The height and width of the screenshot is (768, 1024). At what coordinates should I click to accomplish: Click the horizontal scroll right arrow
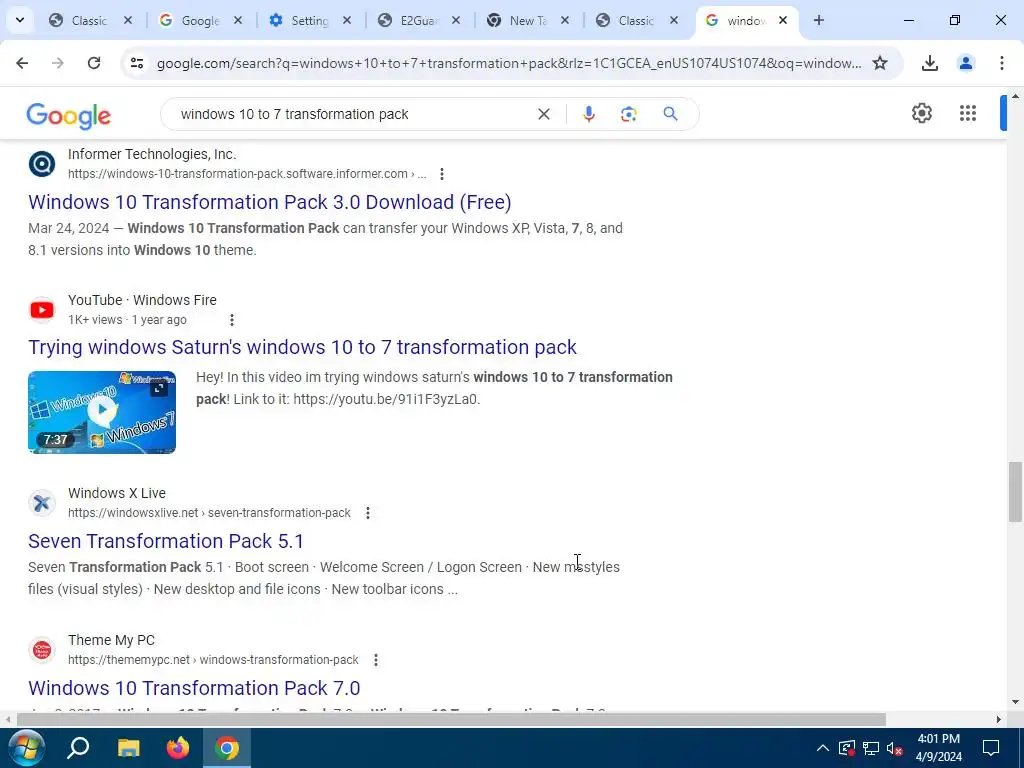click(x=999, y=720)
